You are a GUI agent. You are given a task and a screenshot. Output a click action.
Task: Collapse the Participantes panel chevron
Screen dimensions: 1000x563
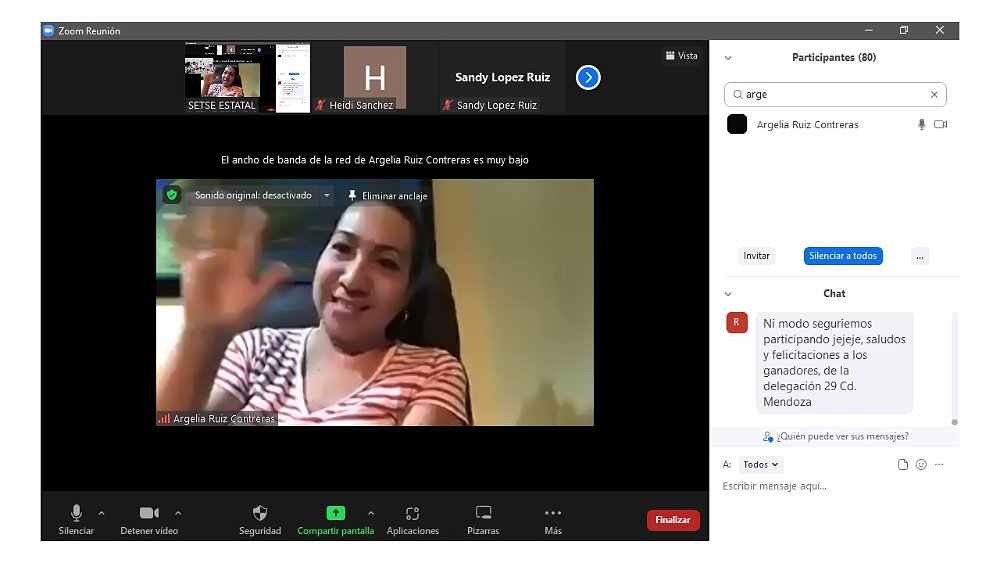728,58
